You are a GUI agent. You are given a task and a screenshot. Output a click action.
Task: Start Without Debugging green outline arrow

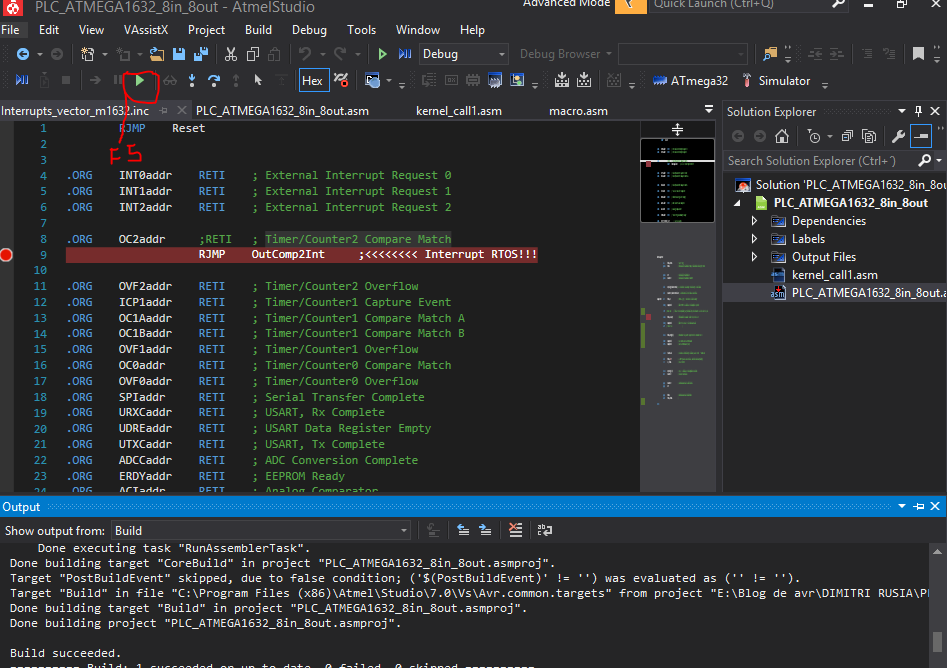point(382,54)
